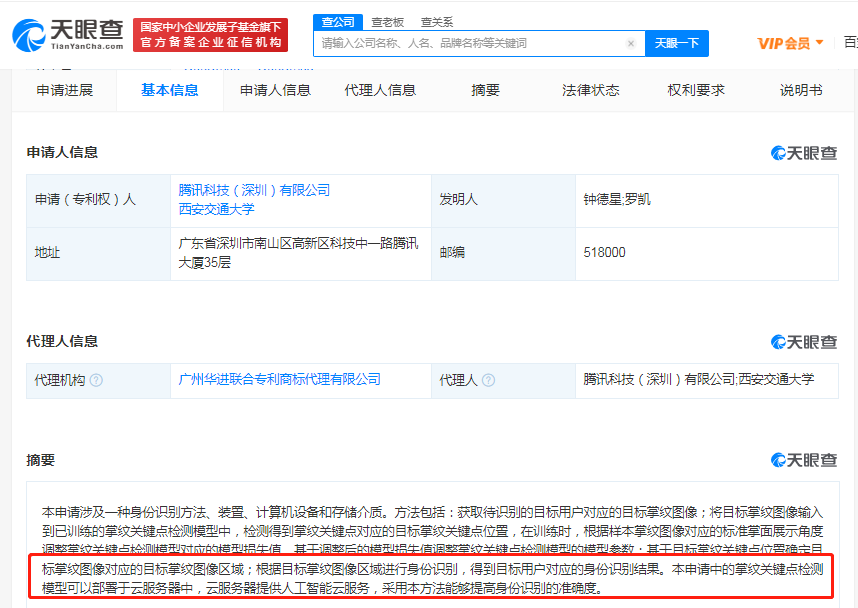
Task: Select the 查老板 search tab
Action: pyautogui.click(x=387, y=22)
